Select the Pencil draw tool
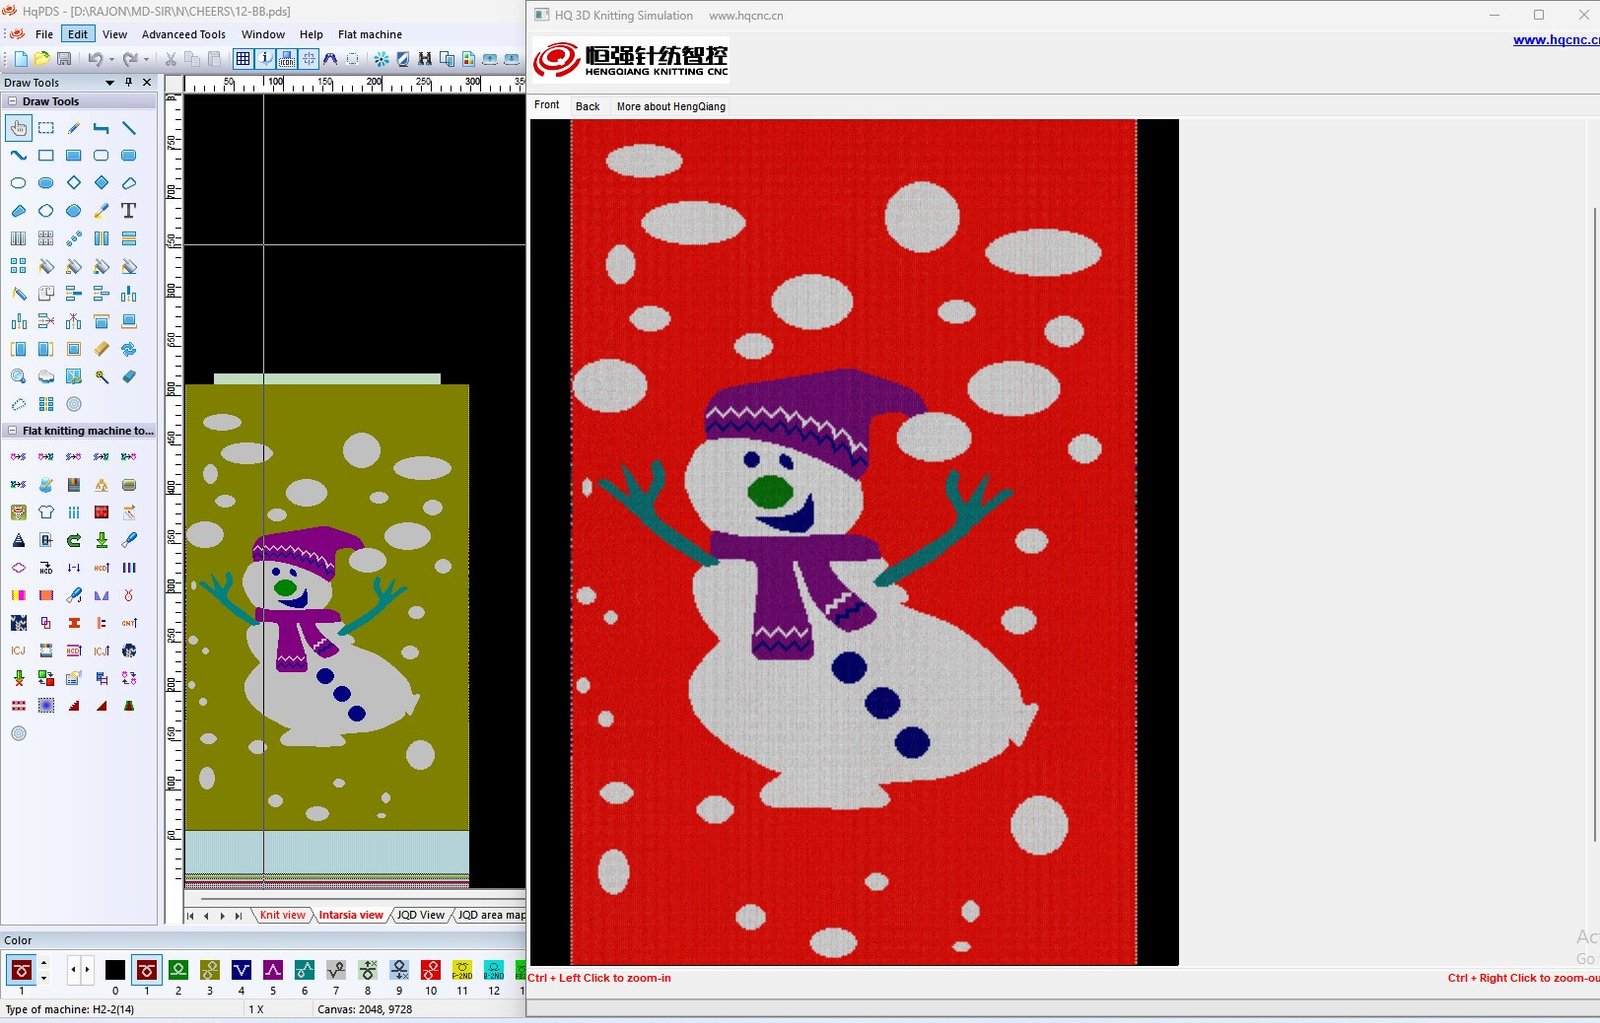1600x1023 pixels. 74,128
